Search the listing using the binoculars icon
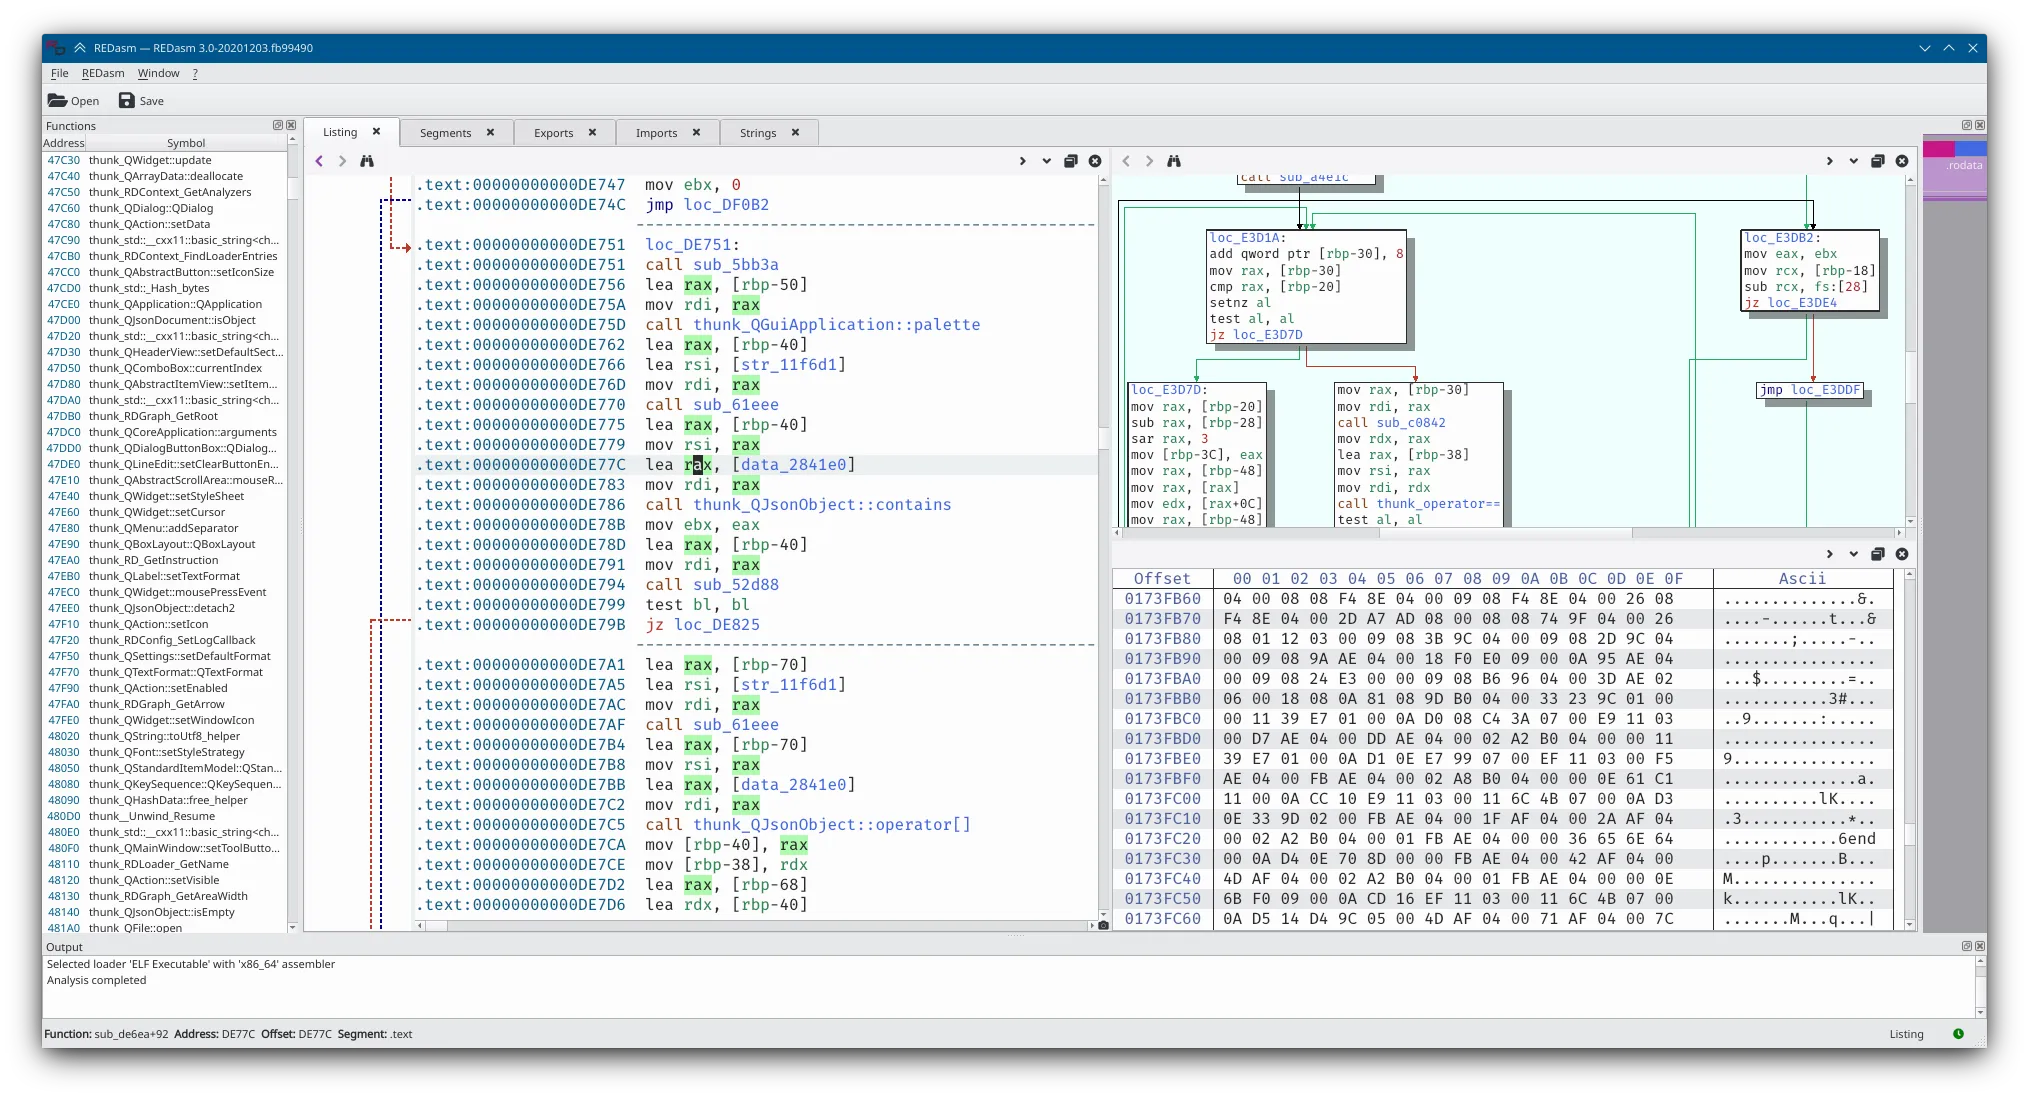 tap(367, 161)
